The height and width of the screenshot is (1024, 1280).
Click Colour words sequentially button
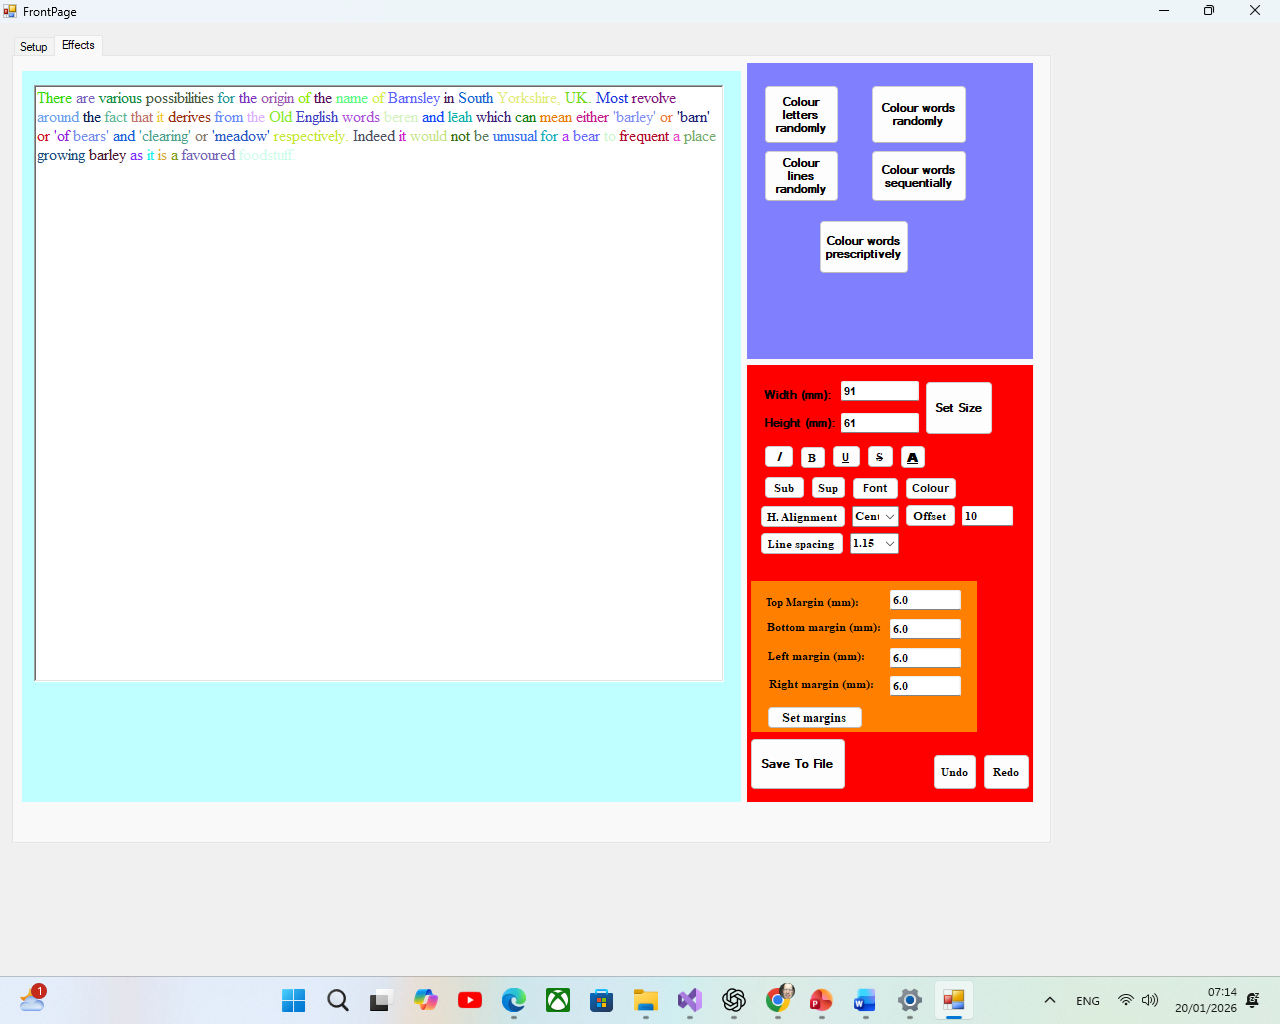[918, 176]
